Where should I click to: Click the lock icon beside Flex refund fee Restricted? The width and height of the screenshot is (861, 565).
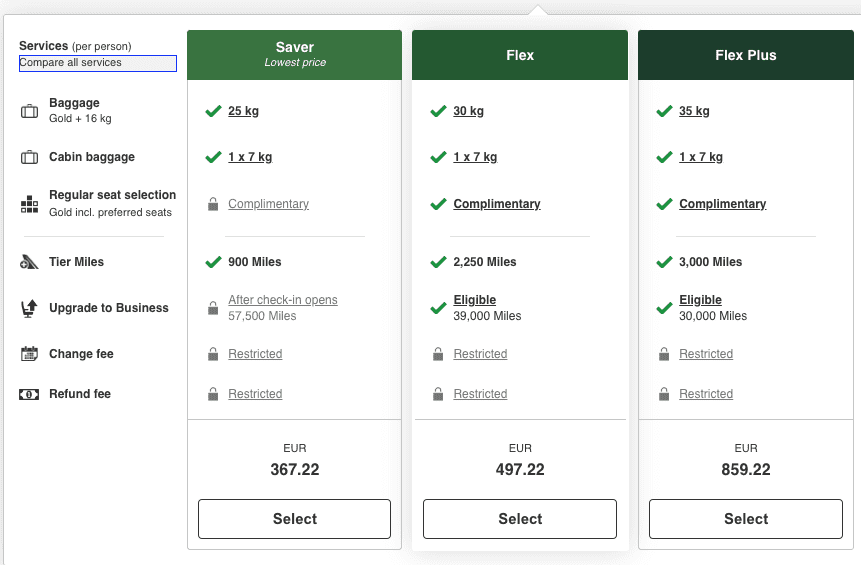(438, 394)
